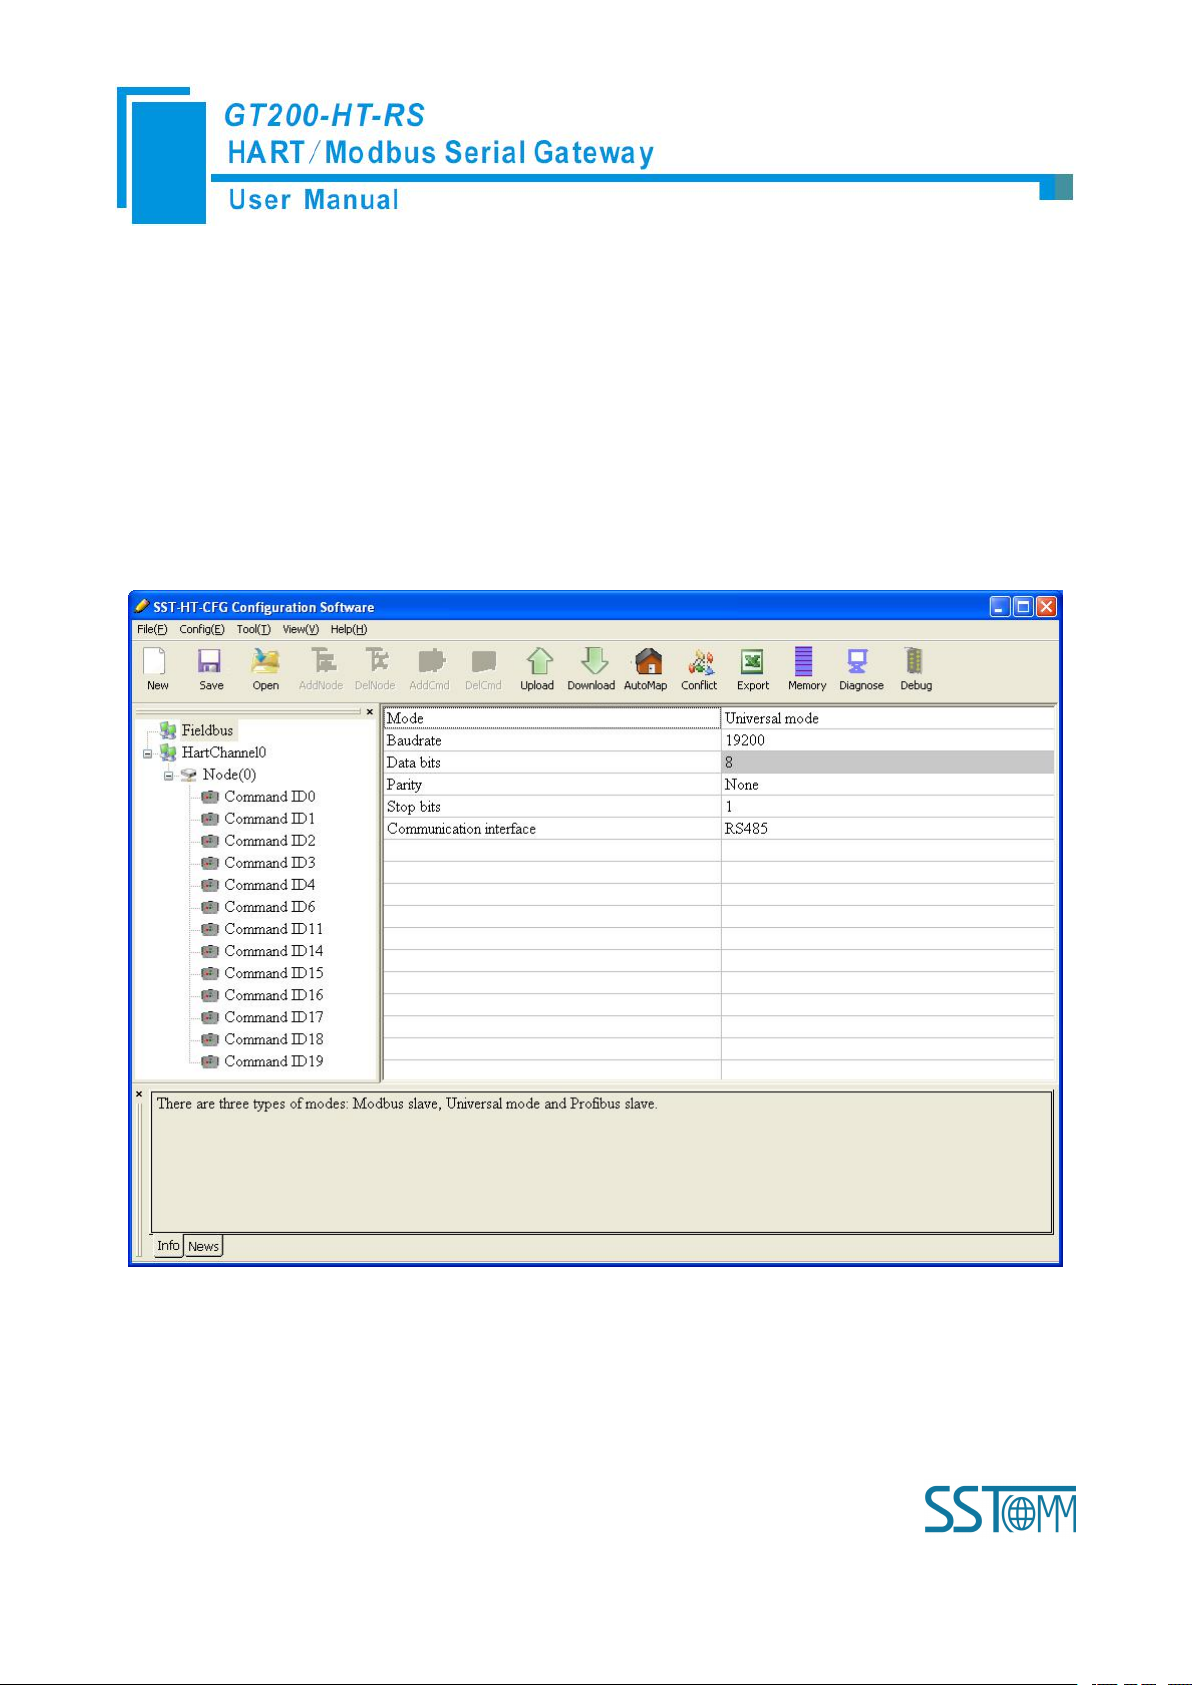Image resolution: width=1192 pixels, height=1685 pixels.
Task: Click the DelNode toolbar icon
Action: 376,662
